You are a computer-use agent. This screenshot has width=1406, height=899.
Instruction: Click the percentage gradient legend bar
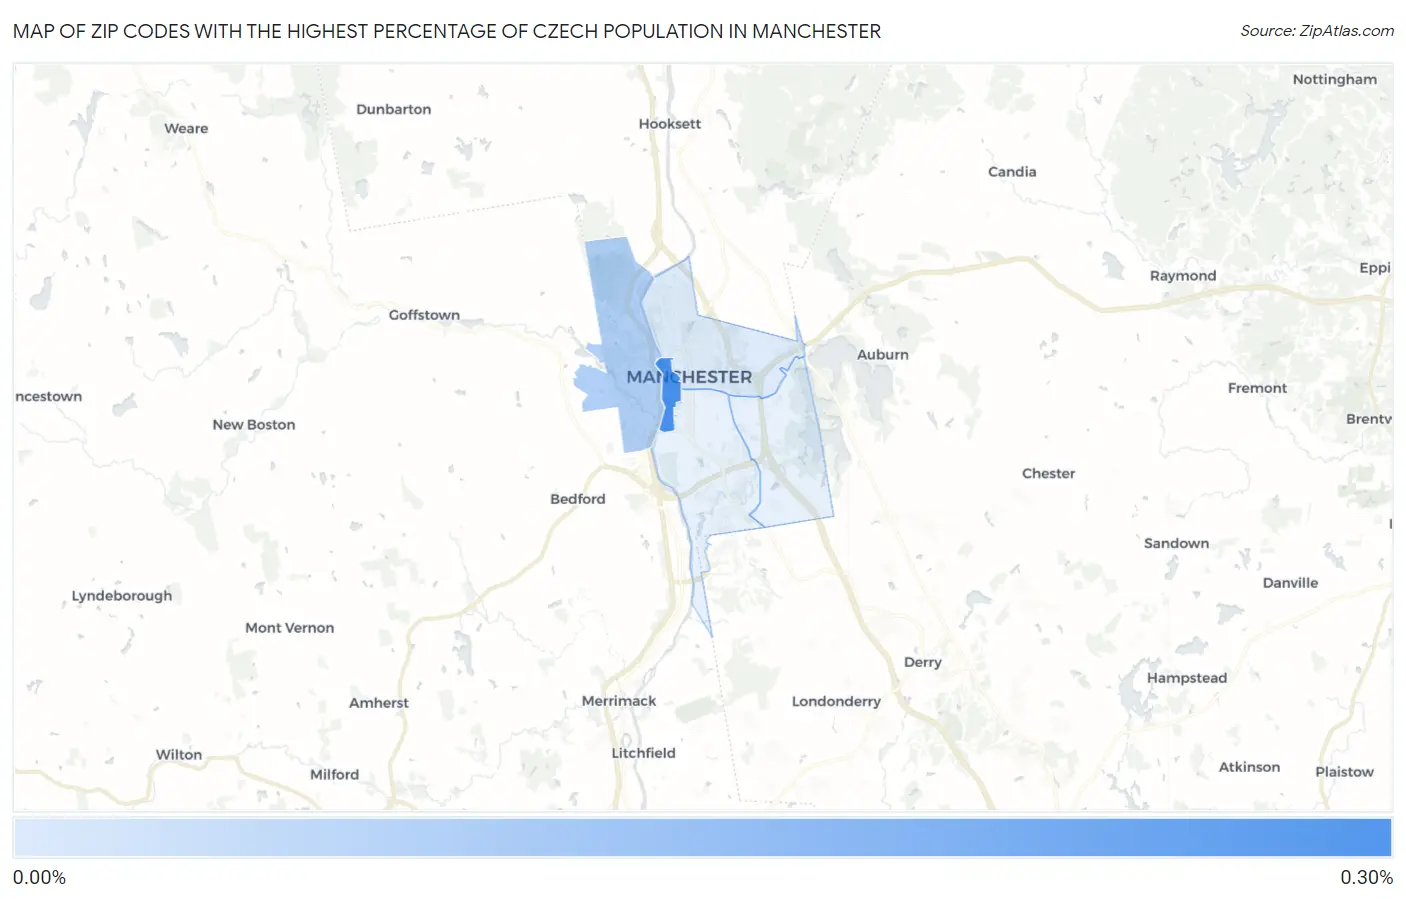pos(702,838)
